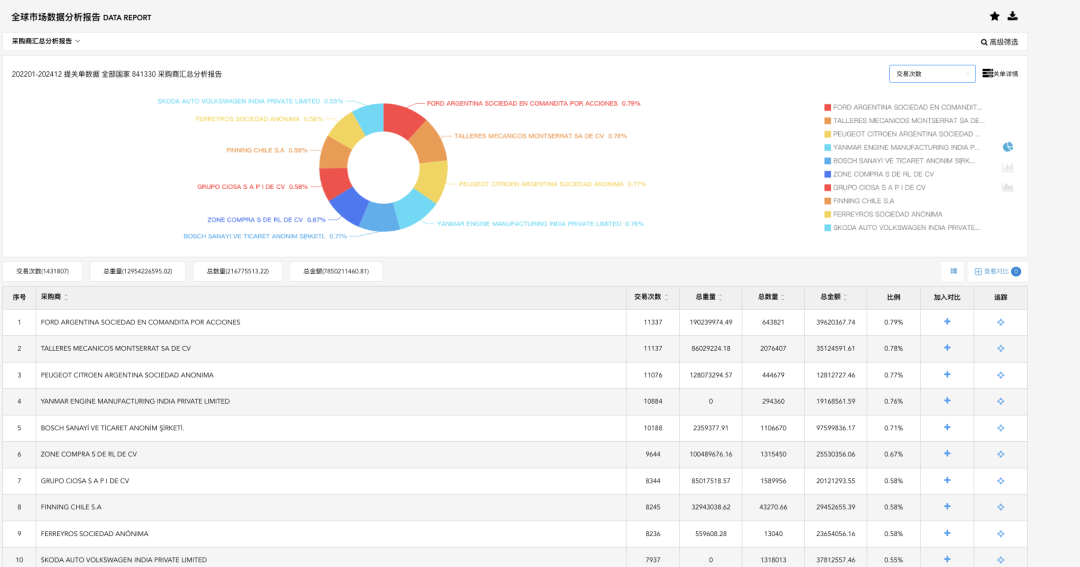Toggle YANMAR ENGINE legend entry
Viewport: 1080px width, 567px height.
[x=902, y=147]
